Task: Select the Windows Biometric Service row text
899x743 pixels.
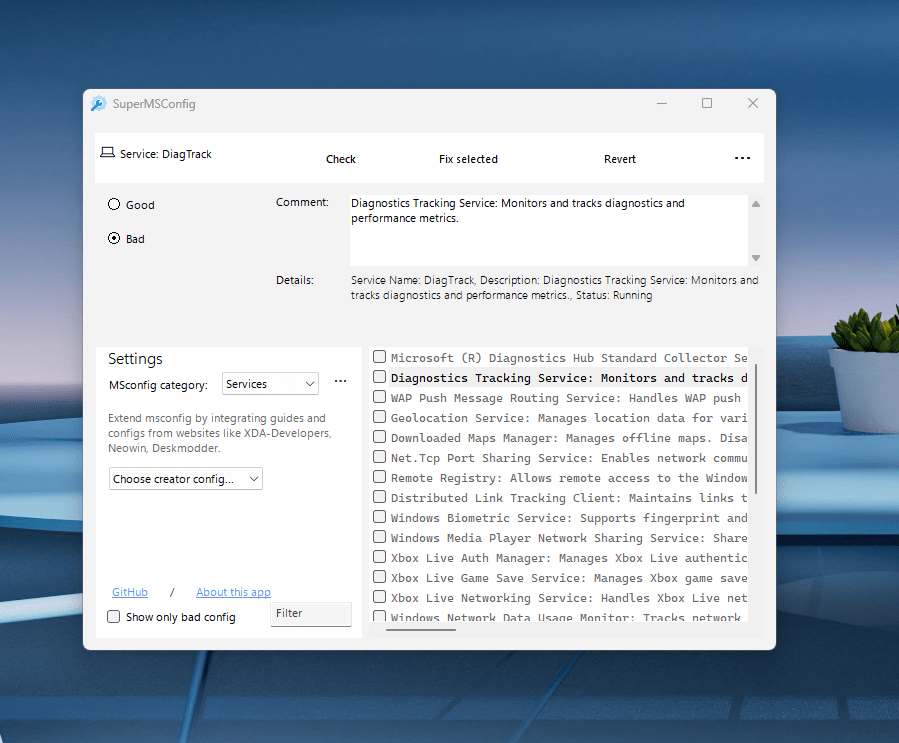Action: click(569, 518)
